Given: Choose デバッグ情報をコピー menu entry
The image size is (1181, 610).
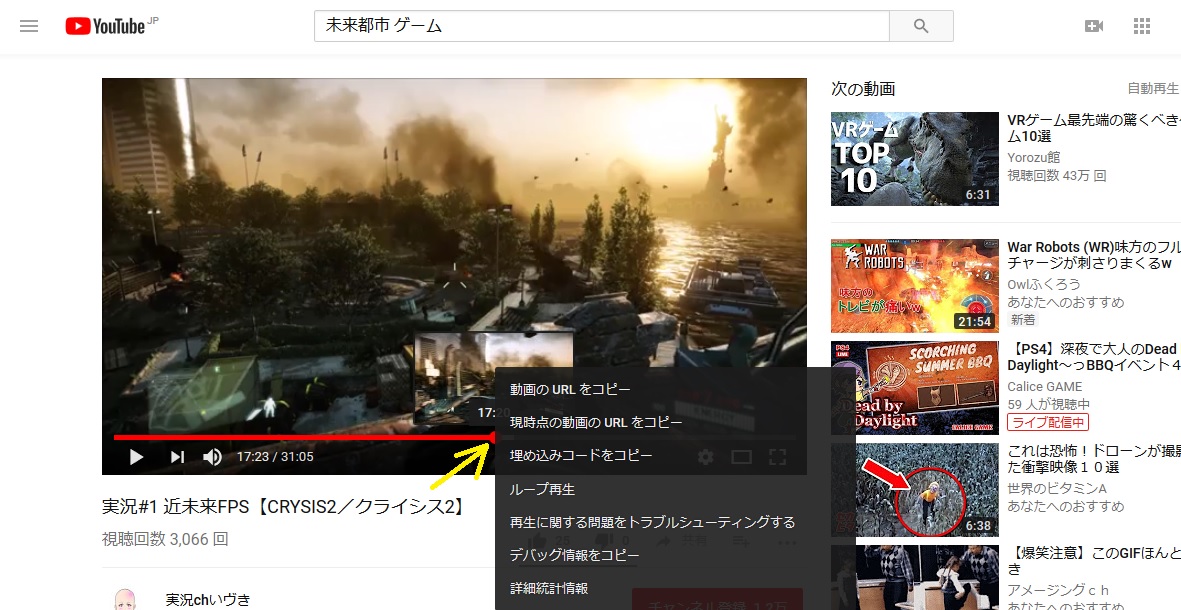Looking at the screenshot, I should pos(575,555).
